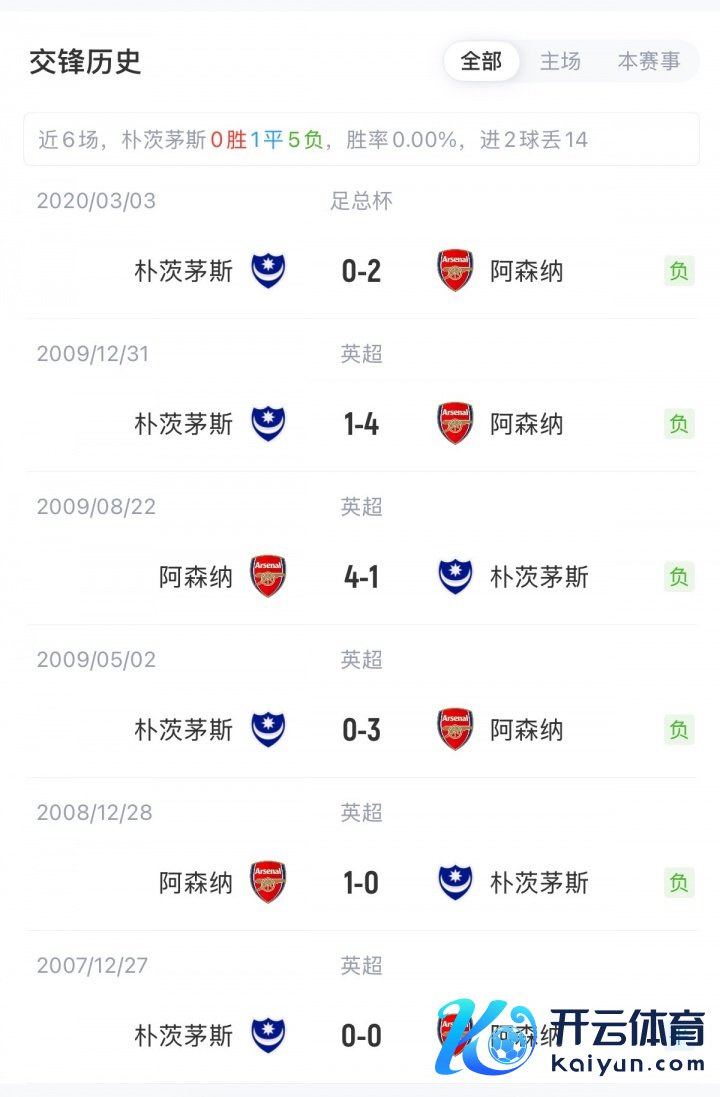720x1097 pixels.
Task: Click the 负 badge on 2008/12/28 match
Action: point(679,883)
